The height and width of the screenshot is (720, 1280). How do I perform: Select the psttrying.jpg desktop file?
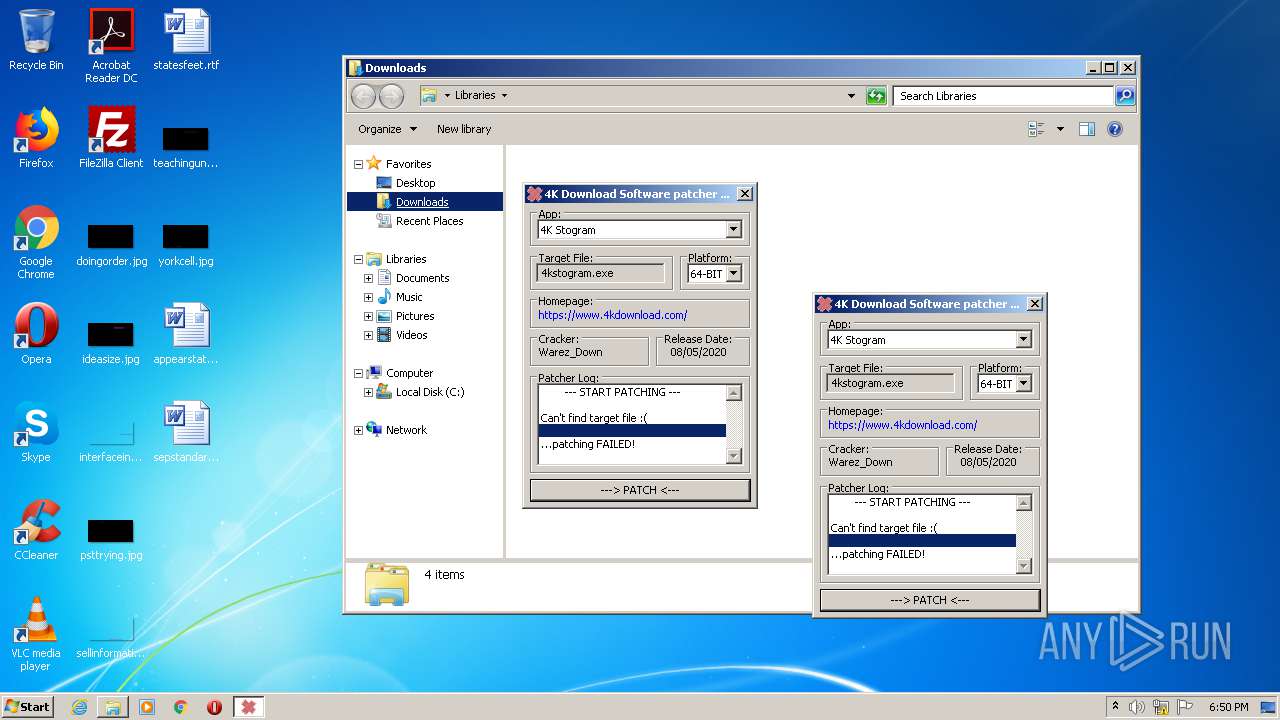(111, 540)
